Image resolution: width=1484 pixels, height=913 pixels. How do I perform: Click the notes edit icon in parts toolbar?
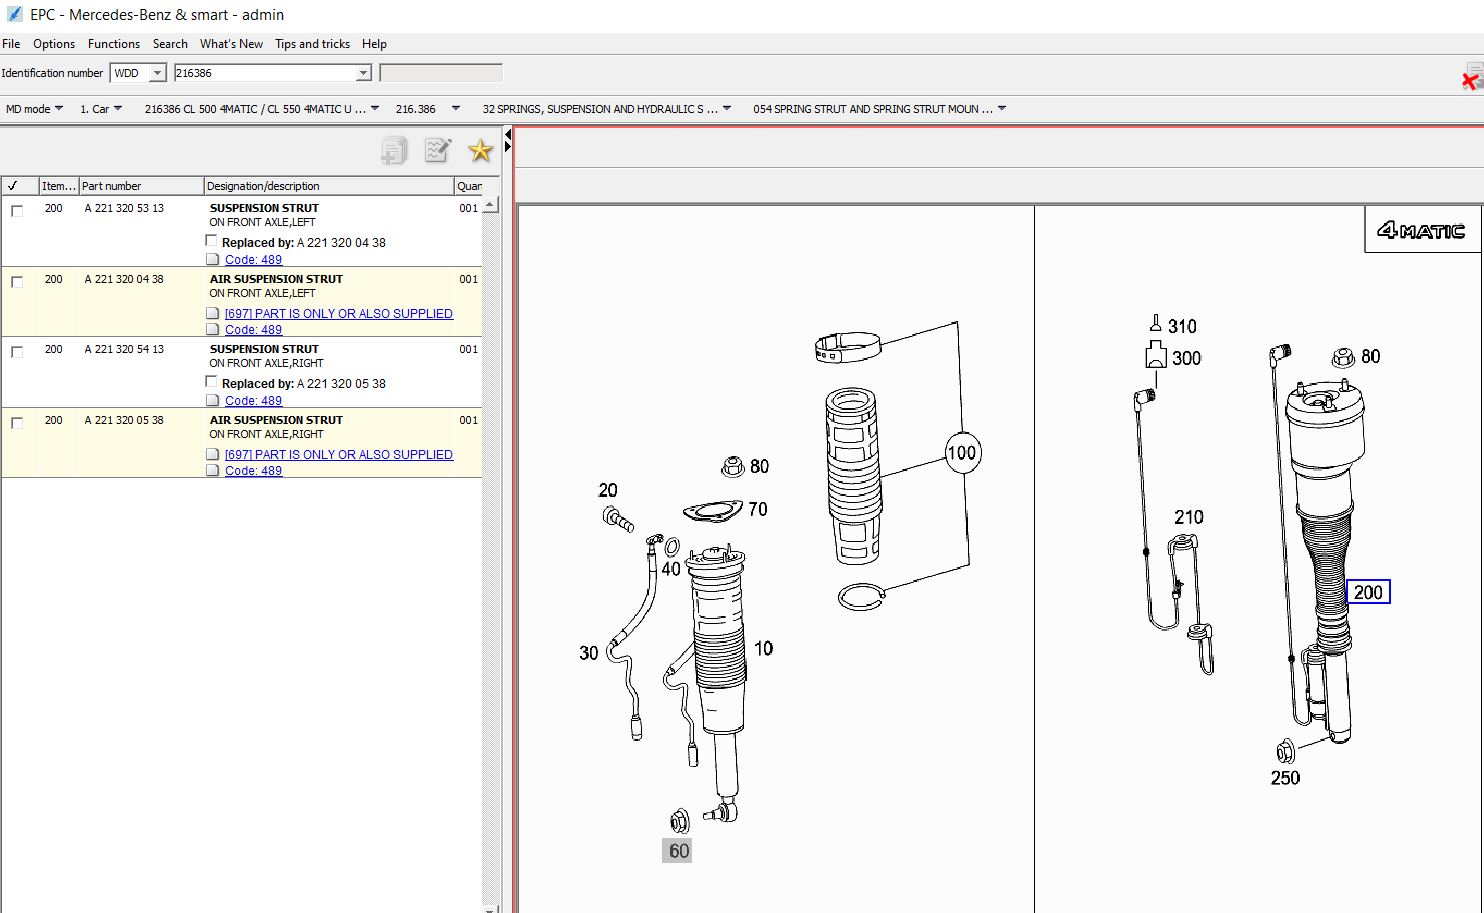[x=437, y=151]
